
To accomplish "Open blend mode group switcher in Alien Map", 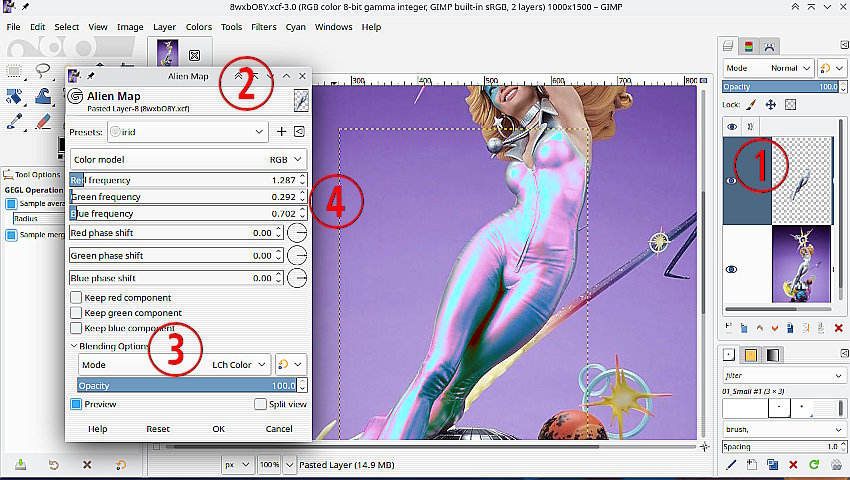I will [x=291, y=364].
